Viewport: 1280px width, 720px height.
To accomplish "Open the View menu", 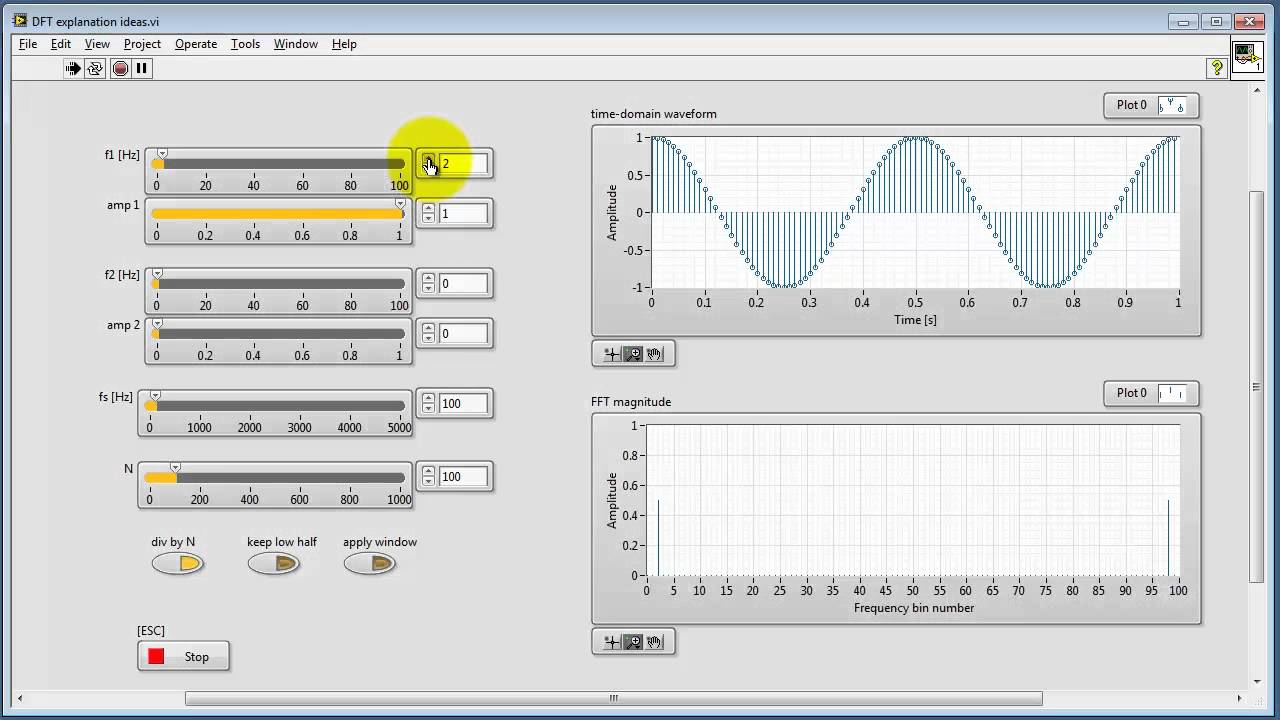I will point(97,44).
